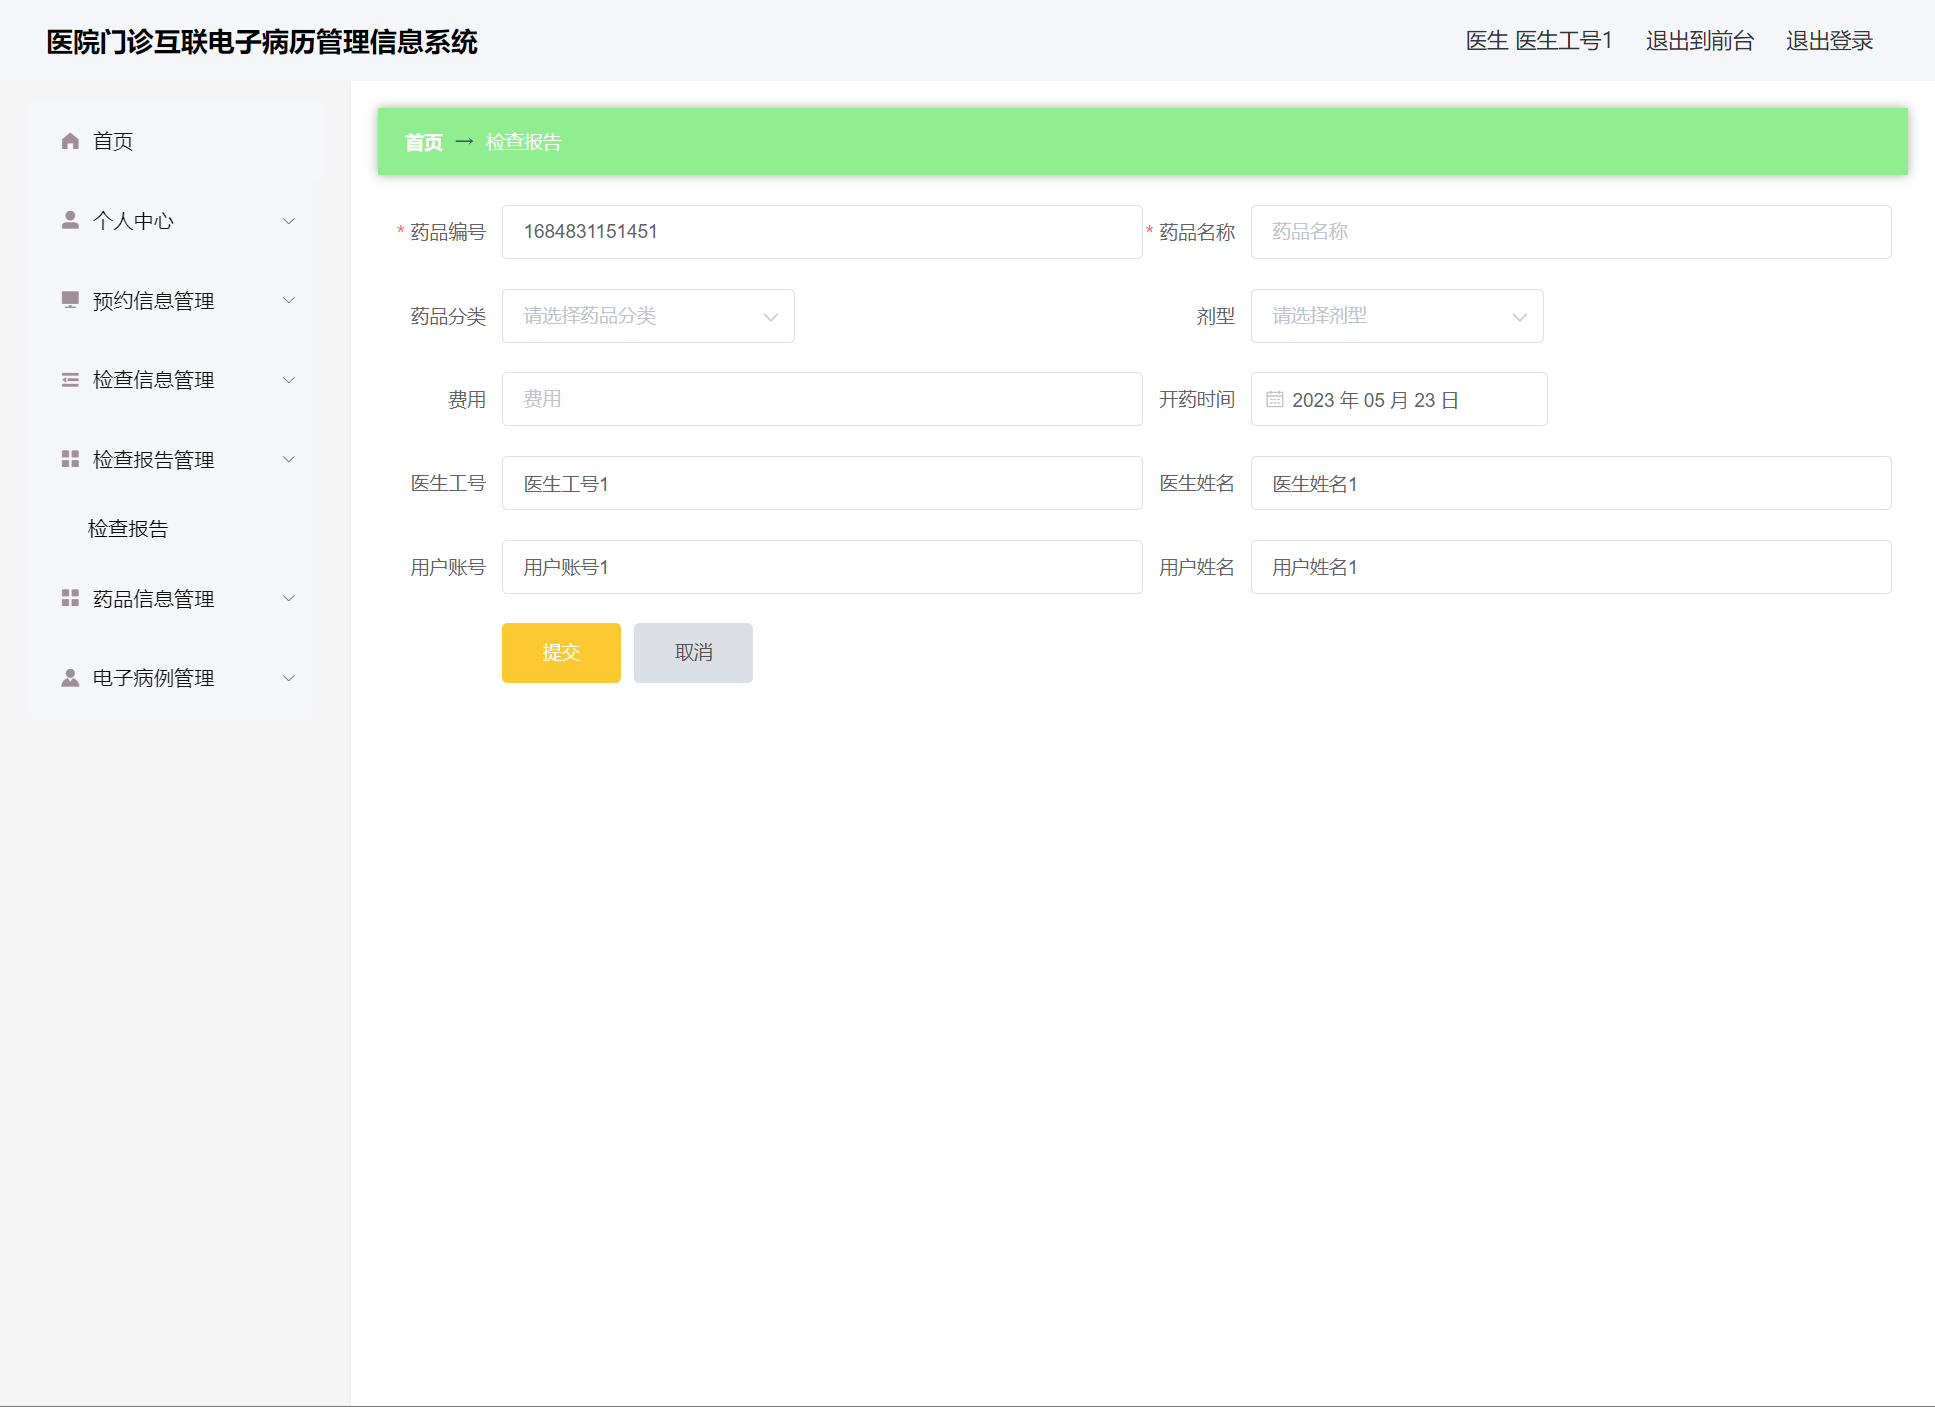This screenshot has height=1407, width=1935.
Task: Collapse the 检查报告管理 chevron
Action: (x=289, y=459)
